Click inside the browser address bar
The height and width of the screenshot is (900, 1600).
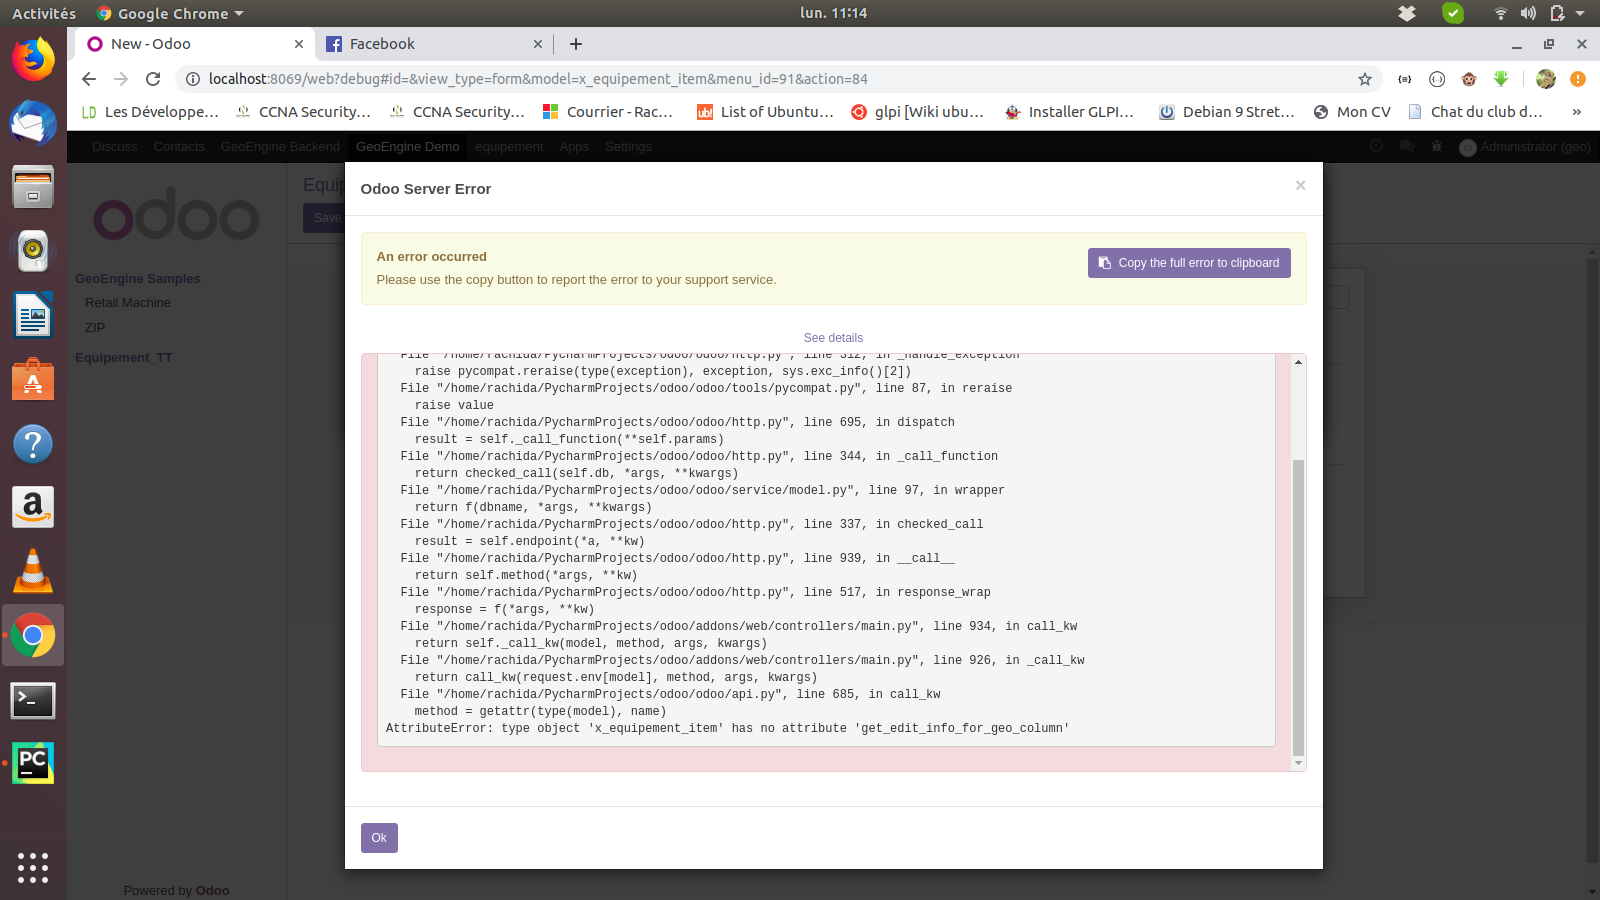(700, 79)
